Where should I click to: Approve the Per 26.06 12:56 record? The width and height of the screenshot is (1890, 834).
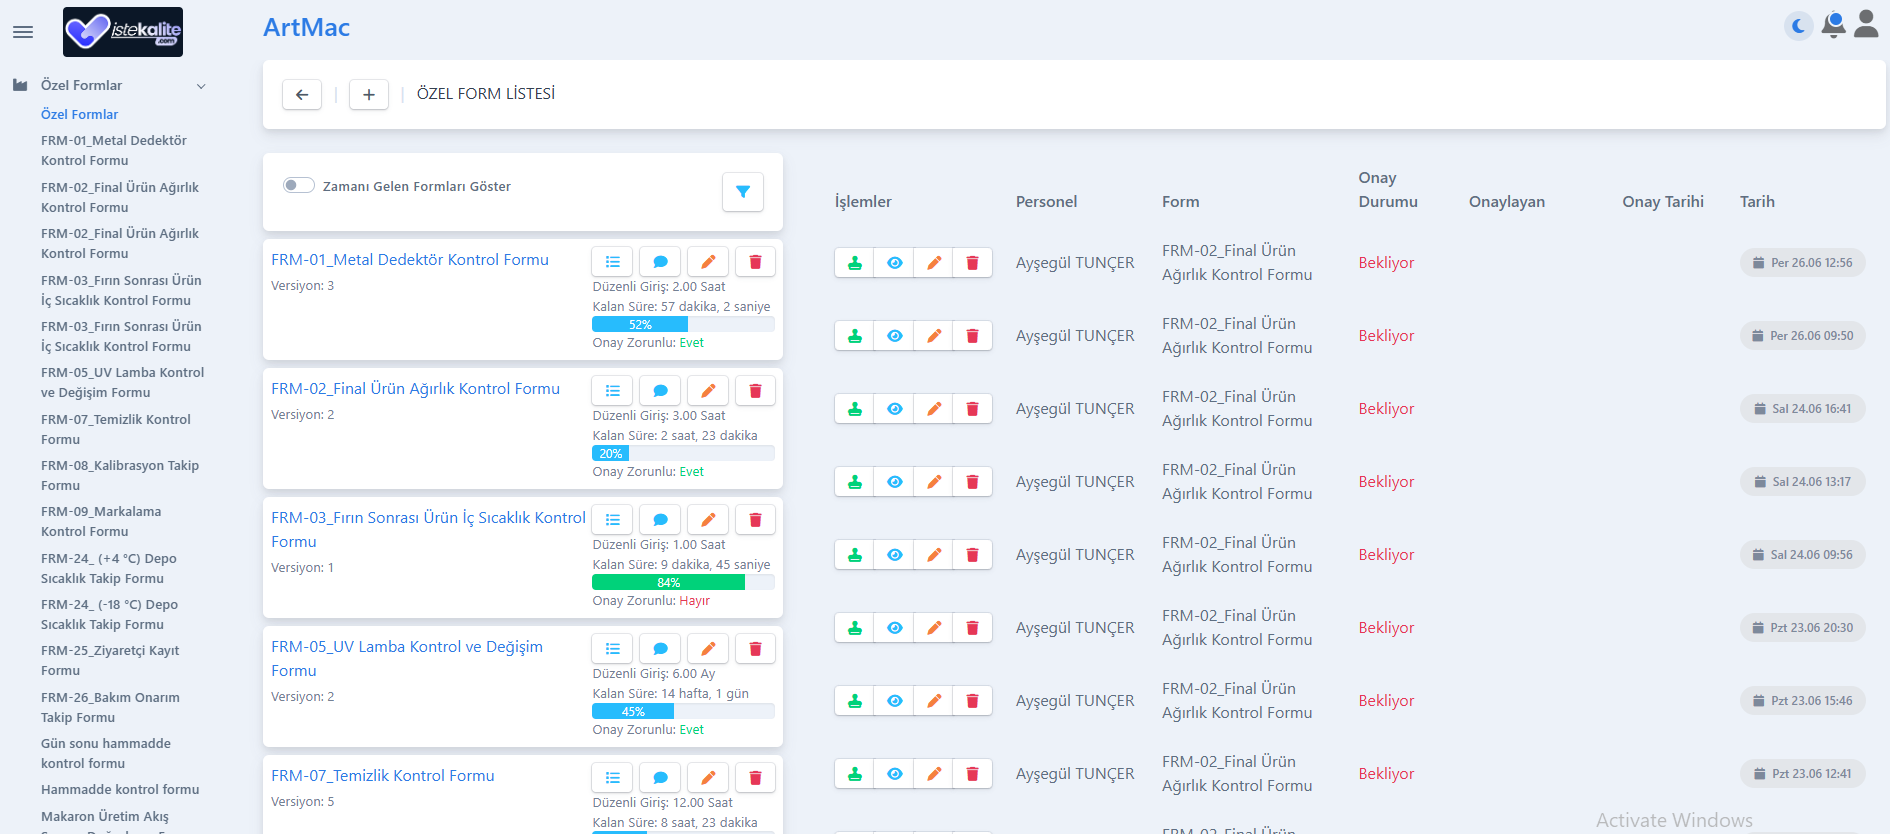855,263
